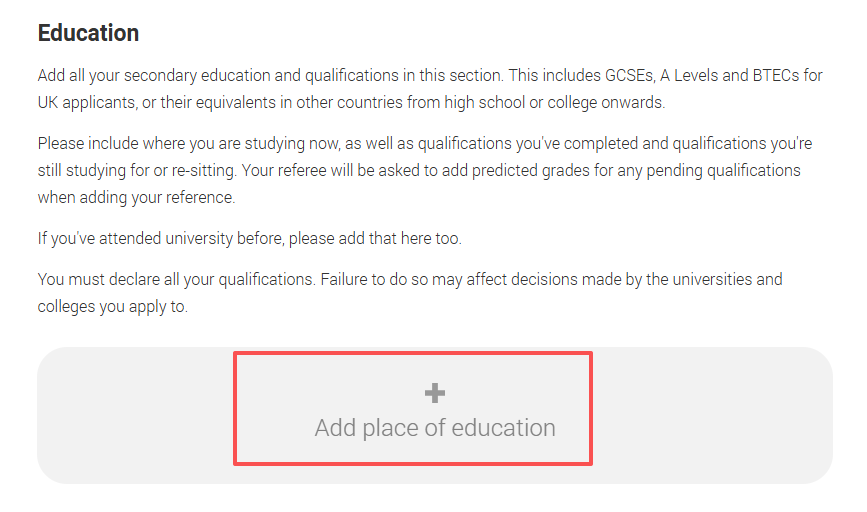Click the Add place of education label
This screenshot has height=512, width=867.
pos(435,428)
